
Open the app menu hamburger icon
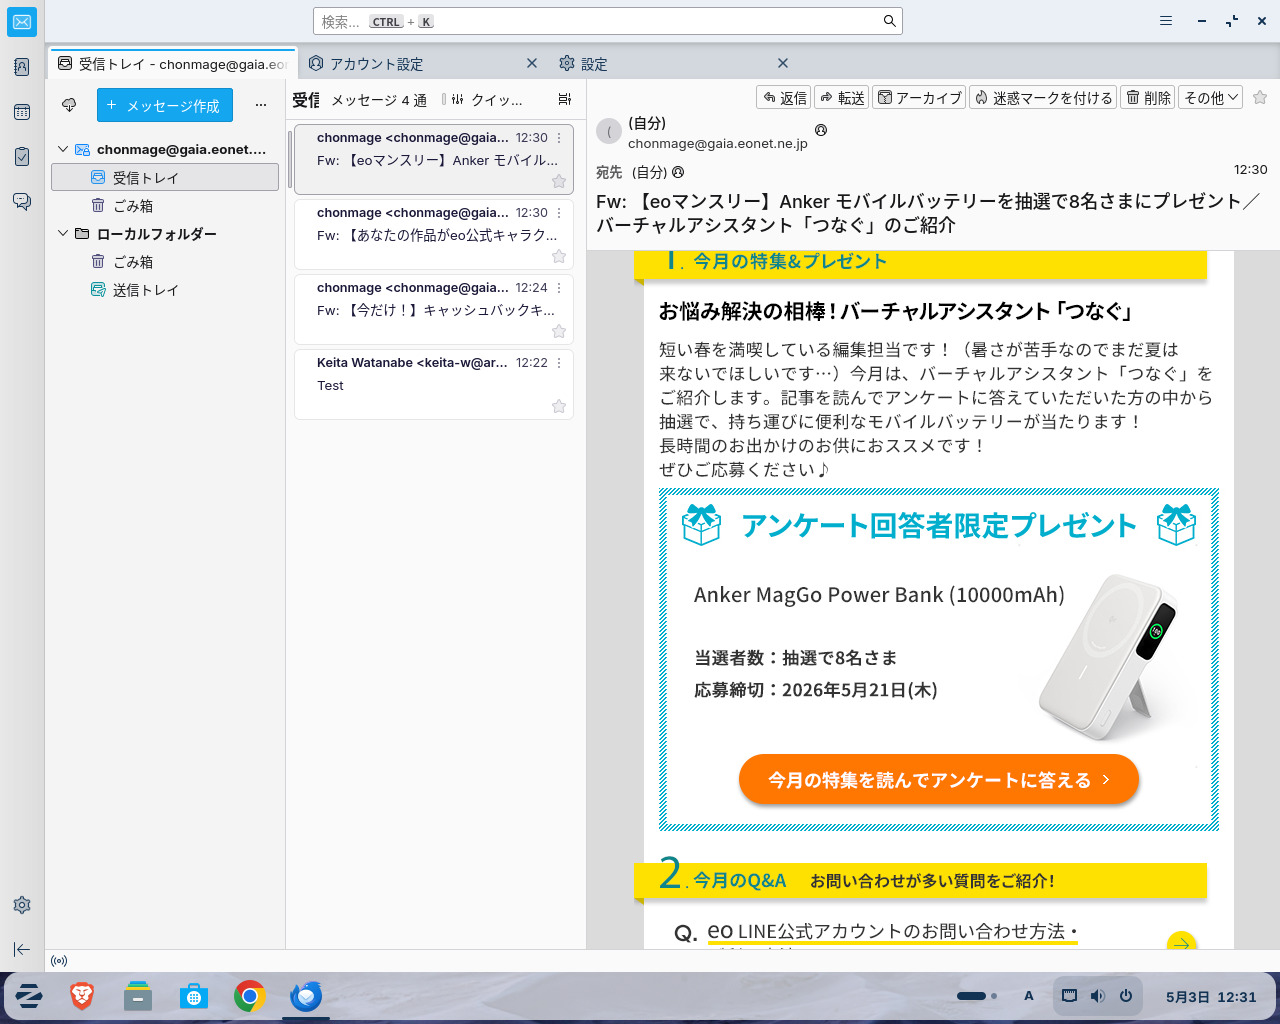pos(1166,21)
